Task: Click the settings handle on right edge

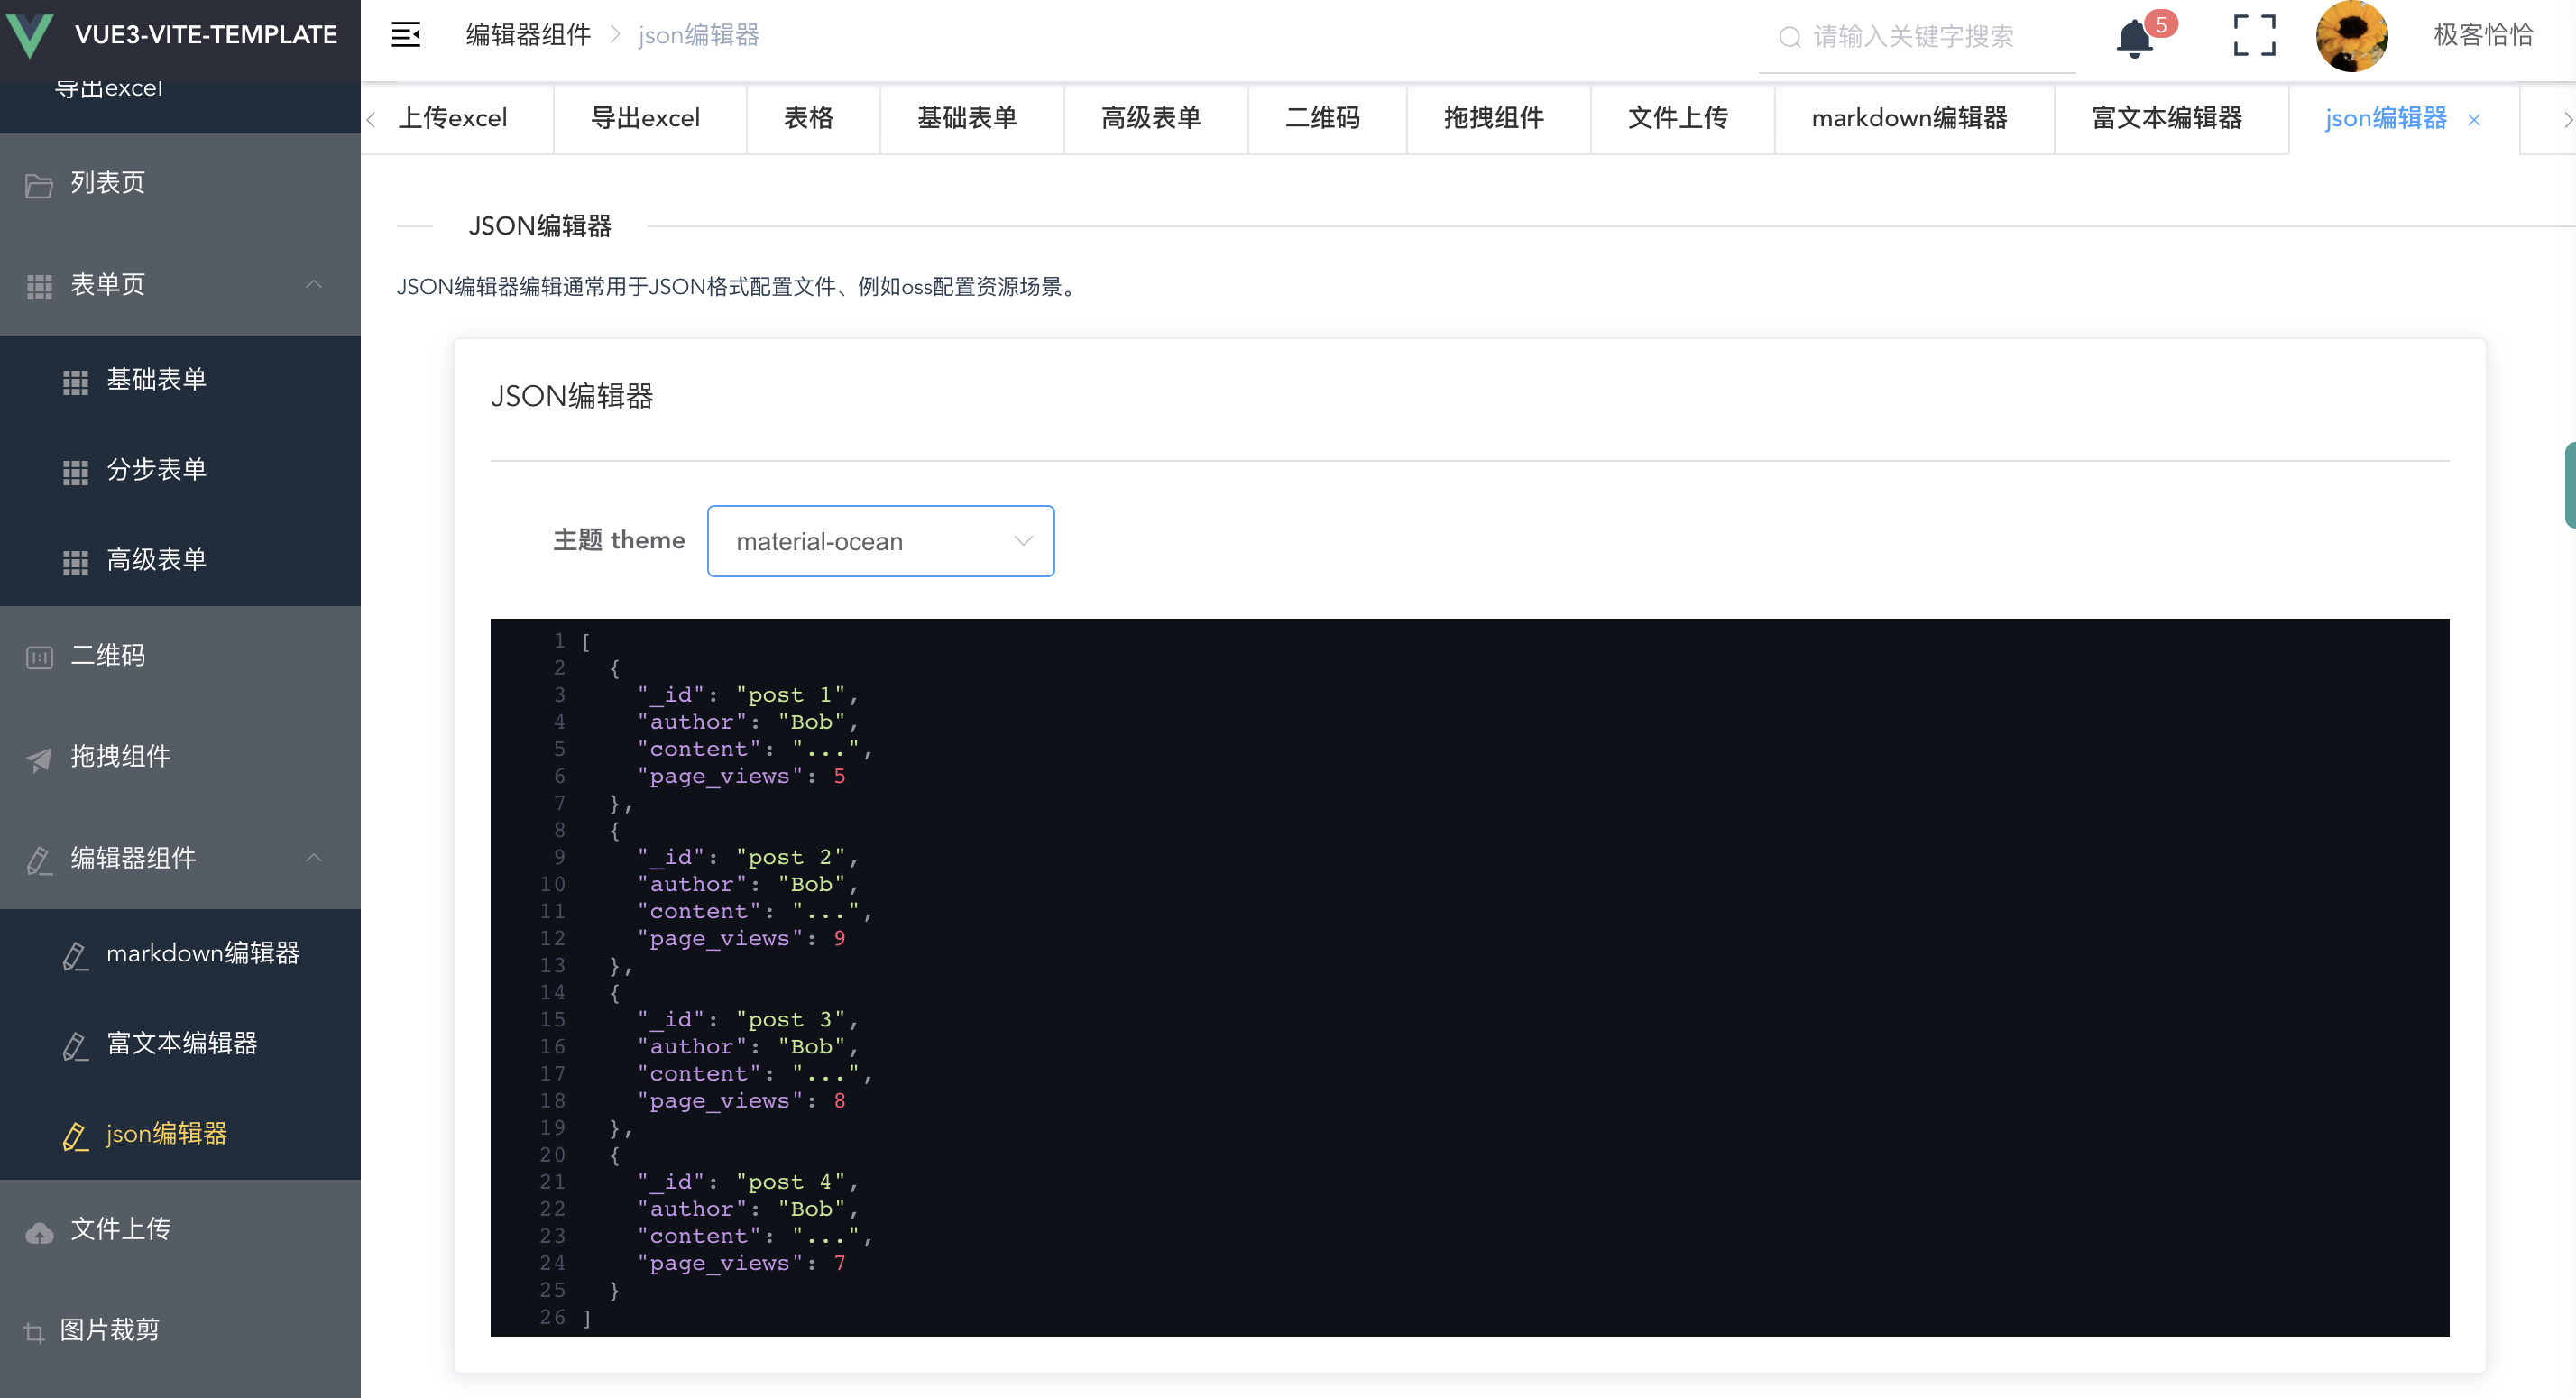Action: pyautogui.click(x=2569, y=485)
